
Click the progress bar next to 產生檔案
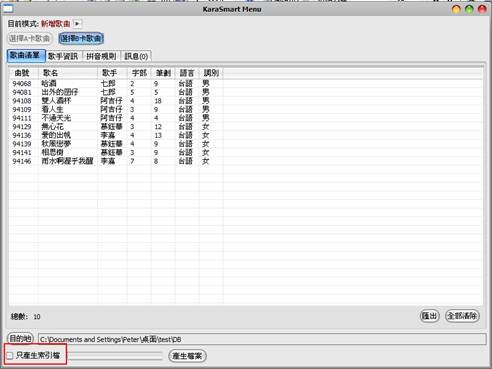(x=114, y=356)
